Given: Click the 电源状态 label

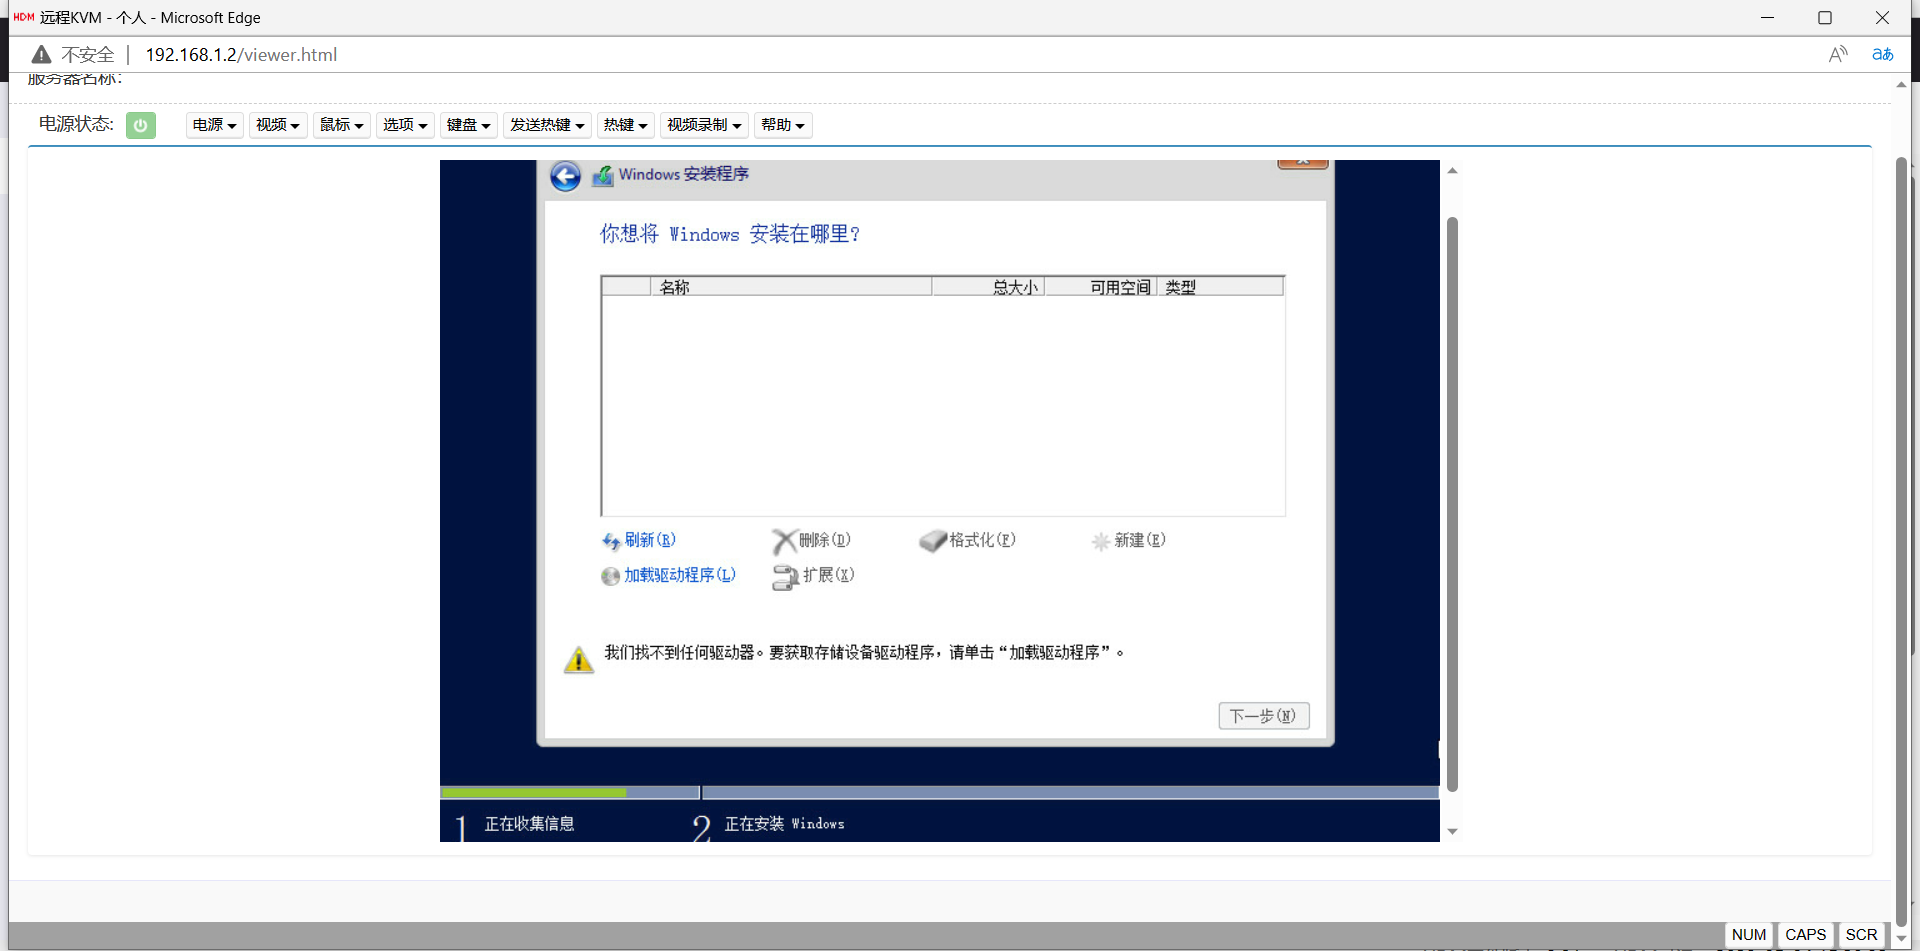Looking at the screenshot, I should pos(76,124).
